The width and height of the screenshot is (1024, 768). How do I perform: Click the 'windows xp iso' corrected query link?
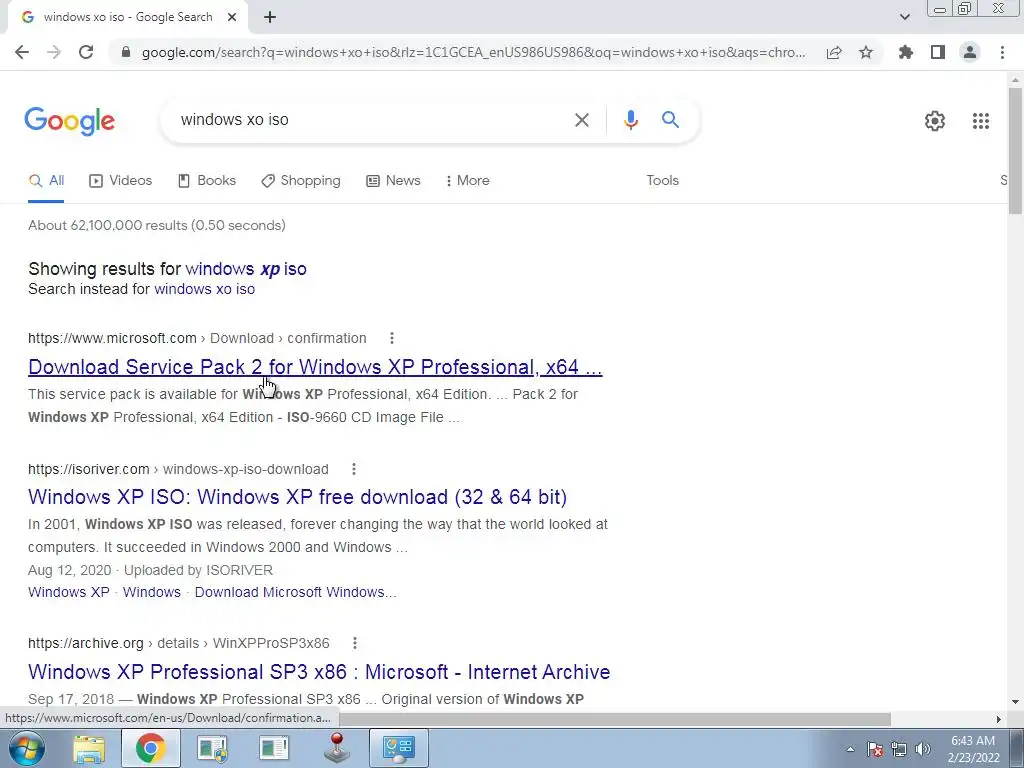pyautogui.click(x=246, y=269)
